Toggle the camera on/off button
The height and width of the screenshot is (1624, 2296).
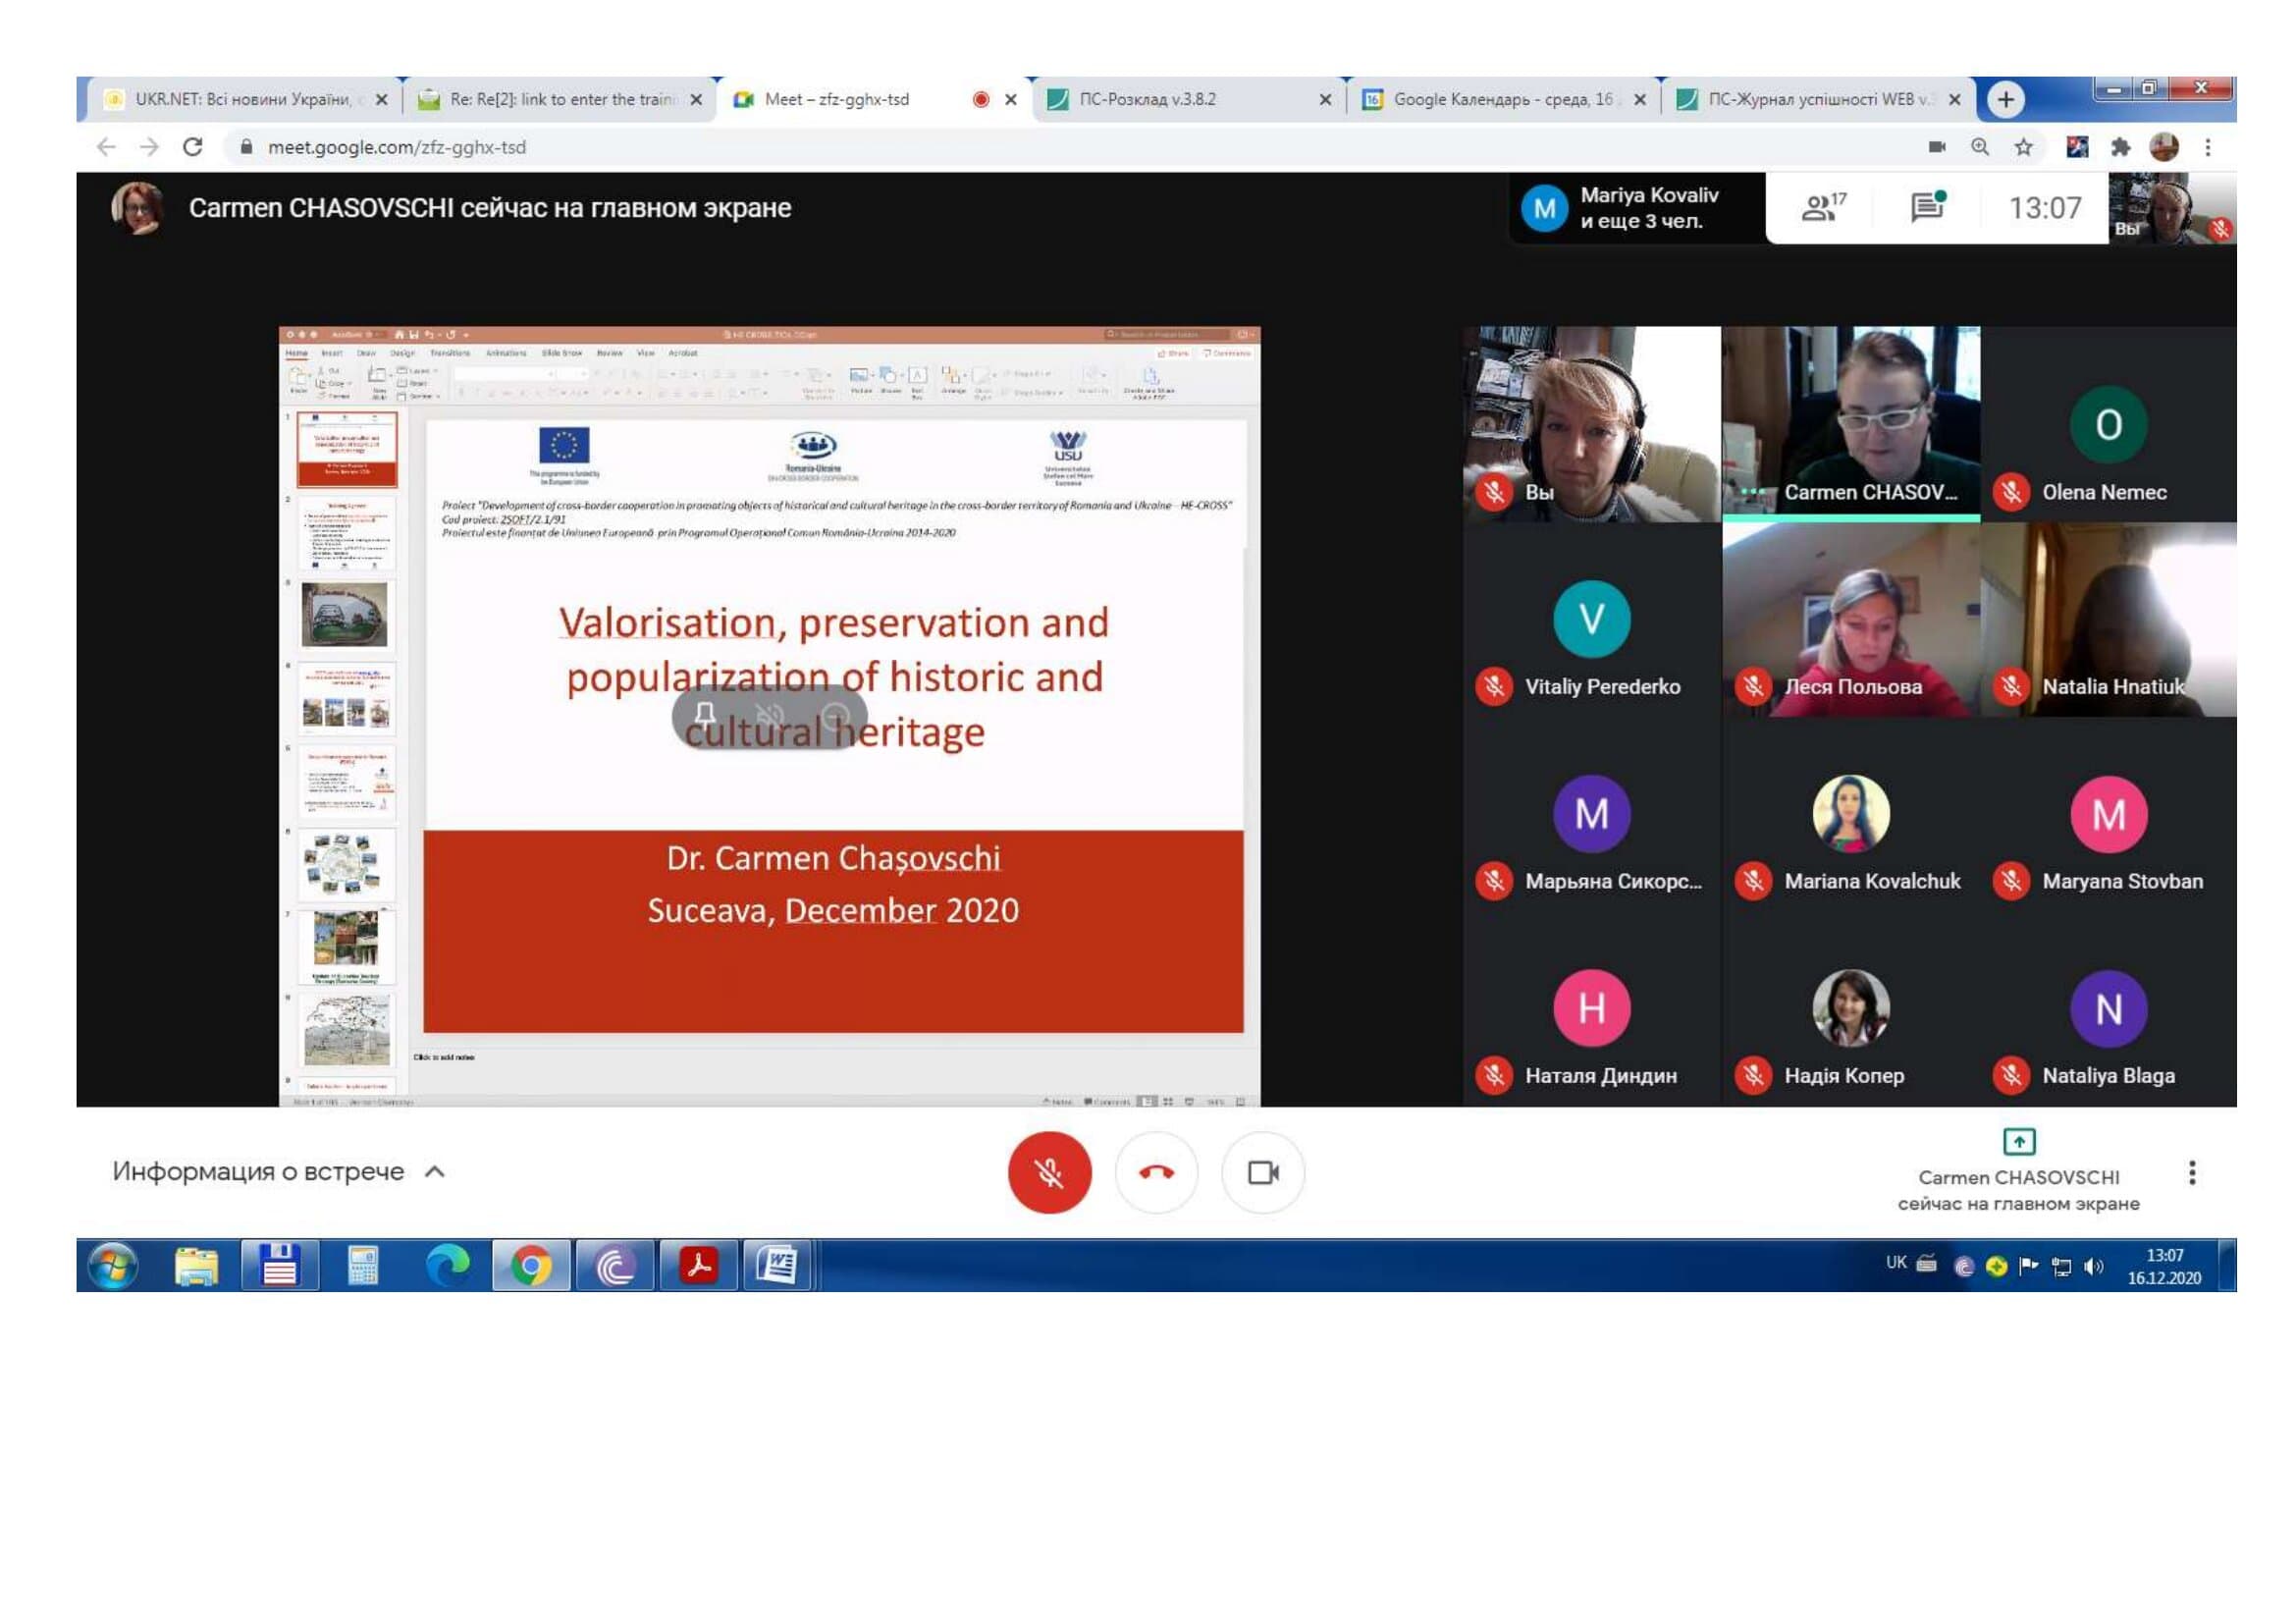coord(1263,1172)
